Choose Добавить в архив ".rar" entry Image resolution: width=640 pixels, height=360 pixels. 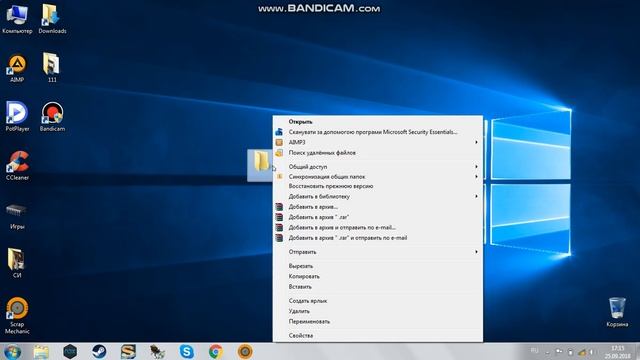(x=378, y=217)
